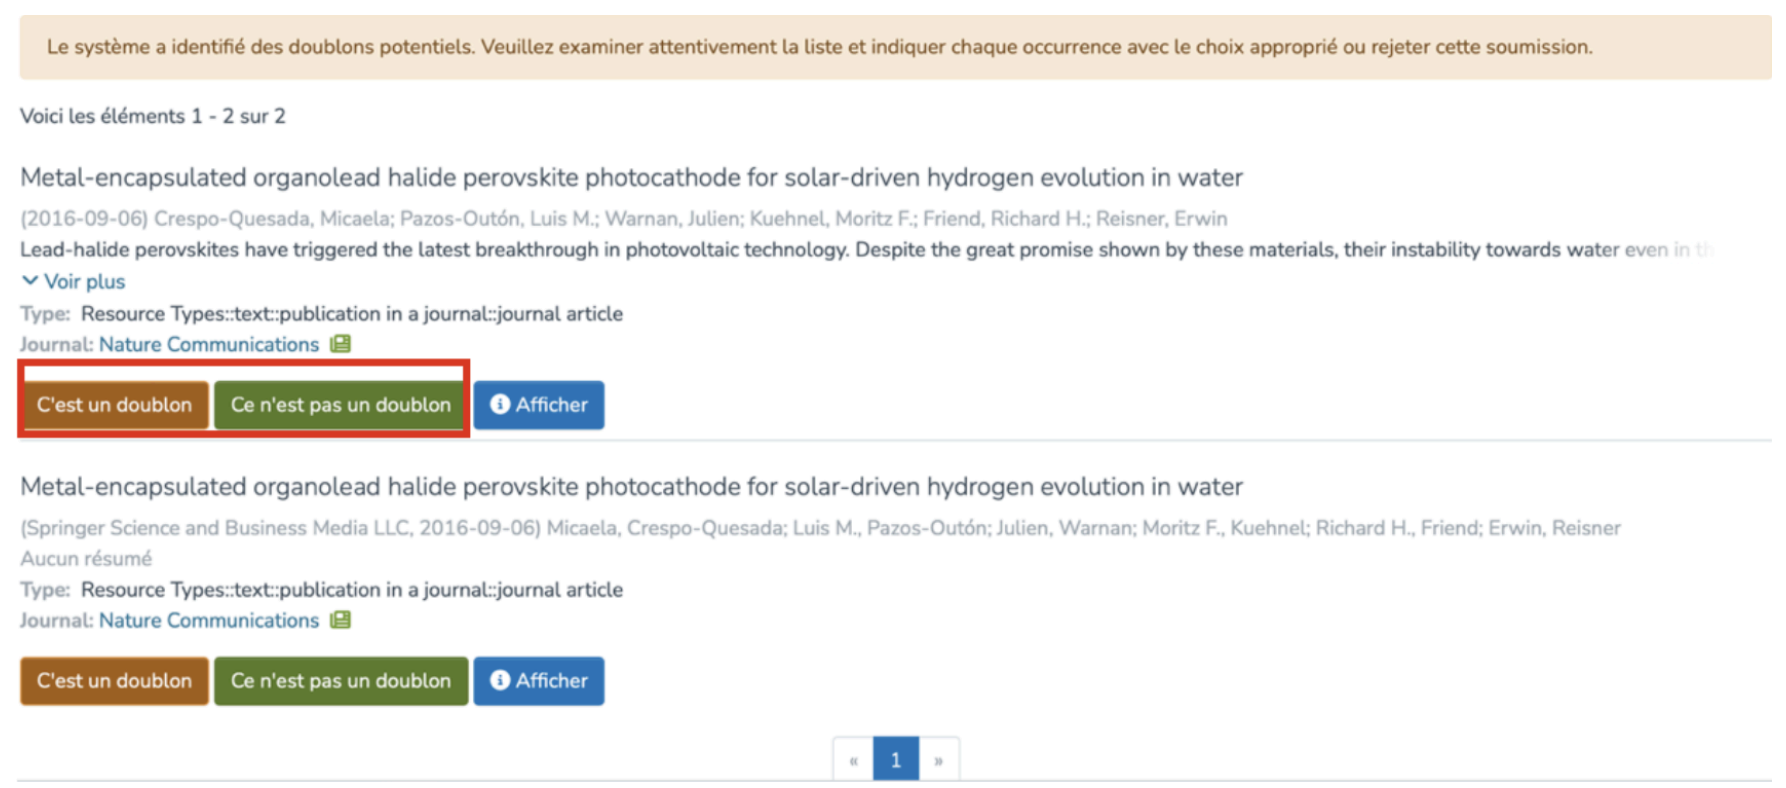Expand abstract with Voir plus

(84, 282)
